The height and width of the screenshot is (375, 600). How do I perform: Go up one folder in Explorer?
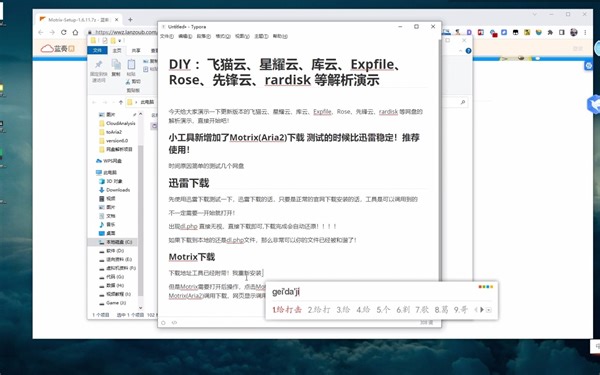pyautogui.click(x=121, y=102)
